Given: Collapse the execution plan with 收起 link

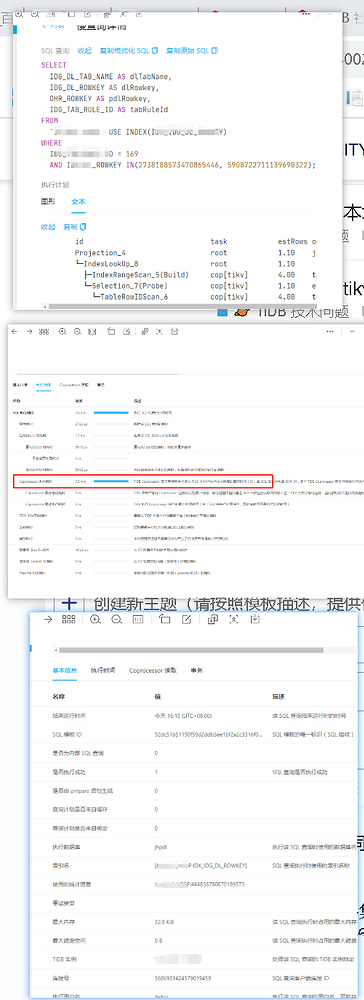Looking at the screenshot, I should coord(48,226).
